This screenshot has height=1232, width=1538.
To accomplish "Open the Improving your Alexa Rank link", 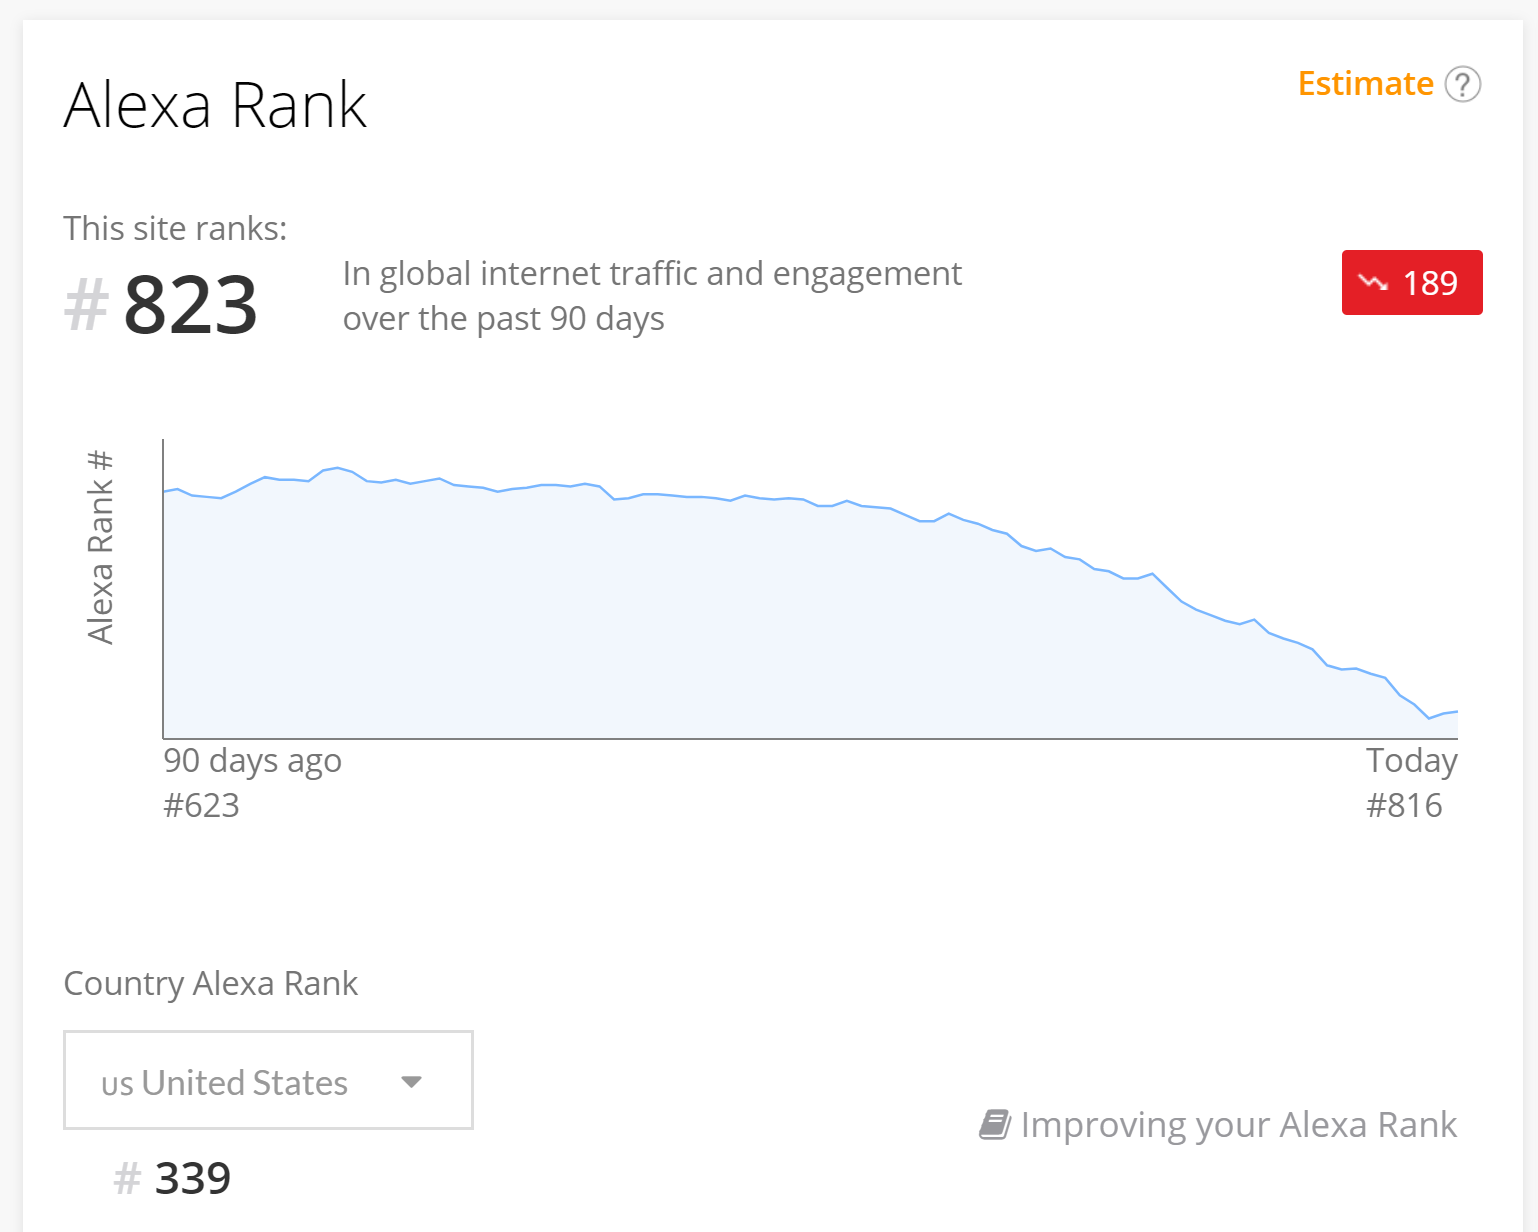I will pyautogui.click(x=1238, y=1125).
